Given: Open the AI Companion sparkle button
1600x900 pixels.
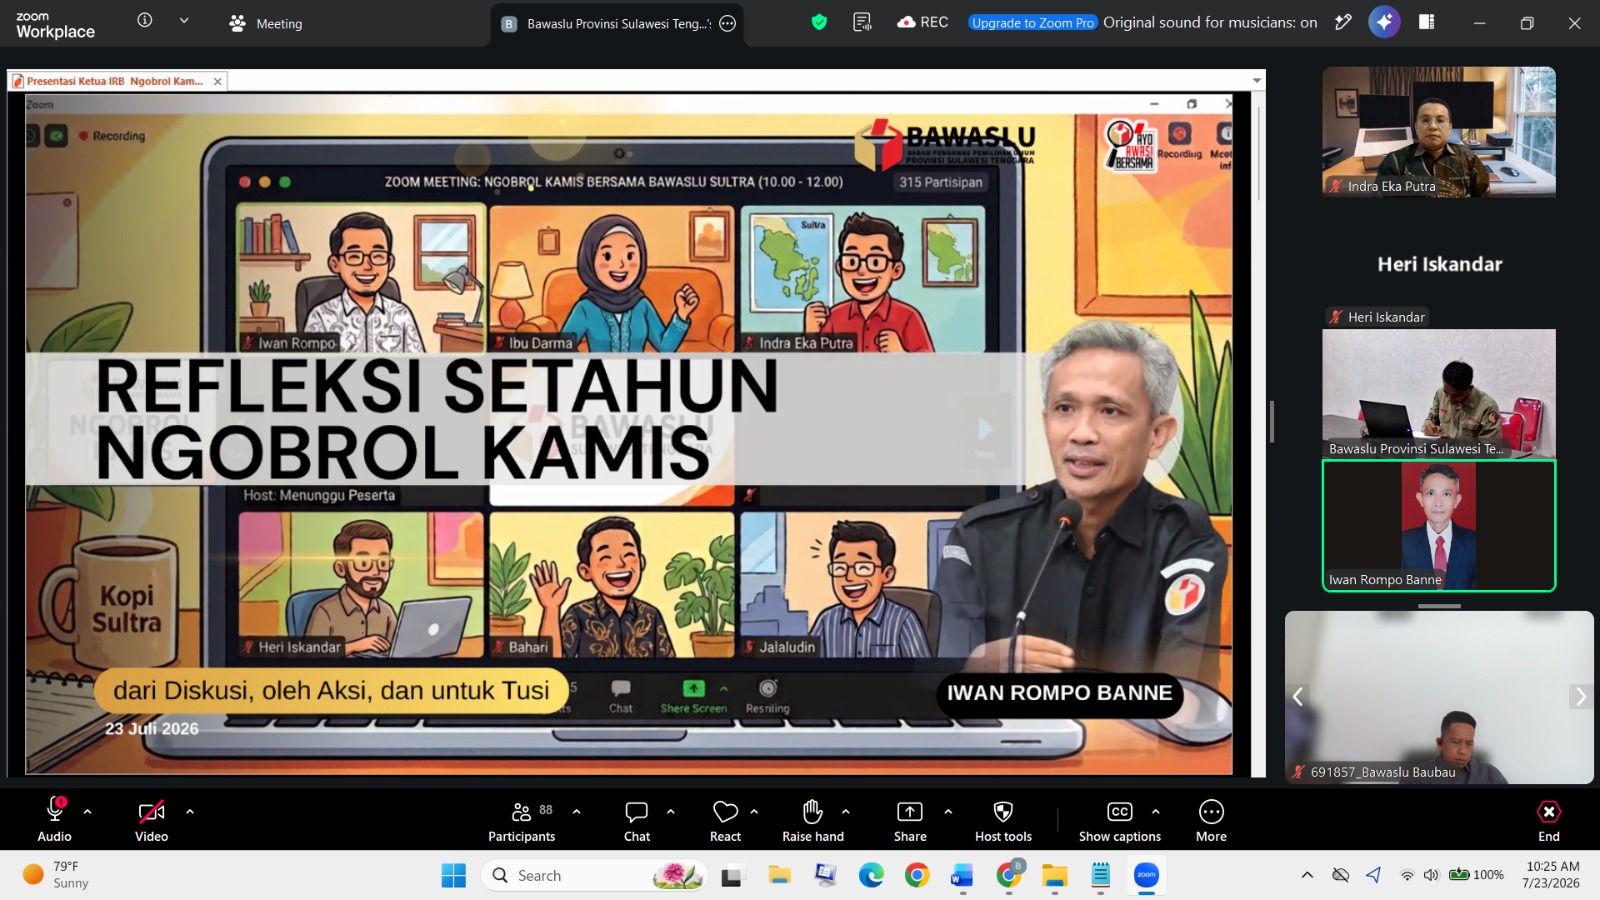Looking at the screenshot, I should coord(1384,22).
